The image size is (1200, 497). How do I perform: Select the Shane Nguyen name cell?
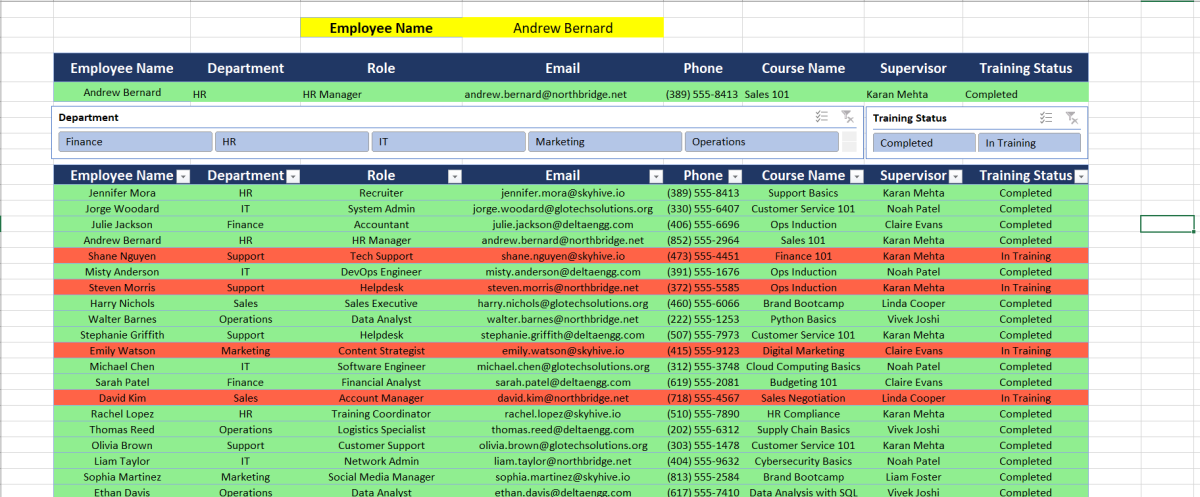tap(121, 256)
